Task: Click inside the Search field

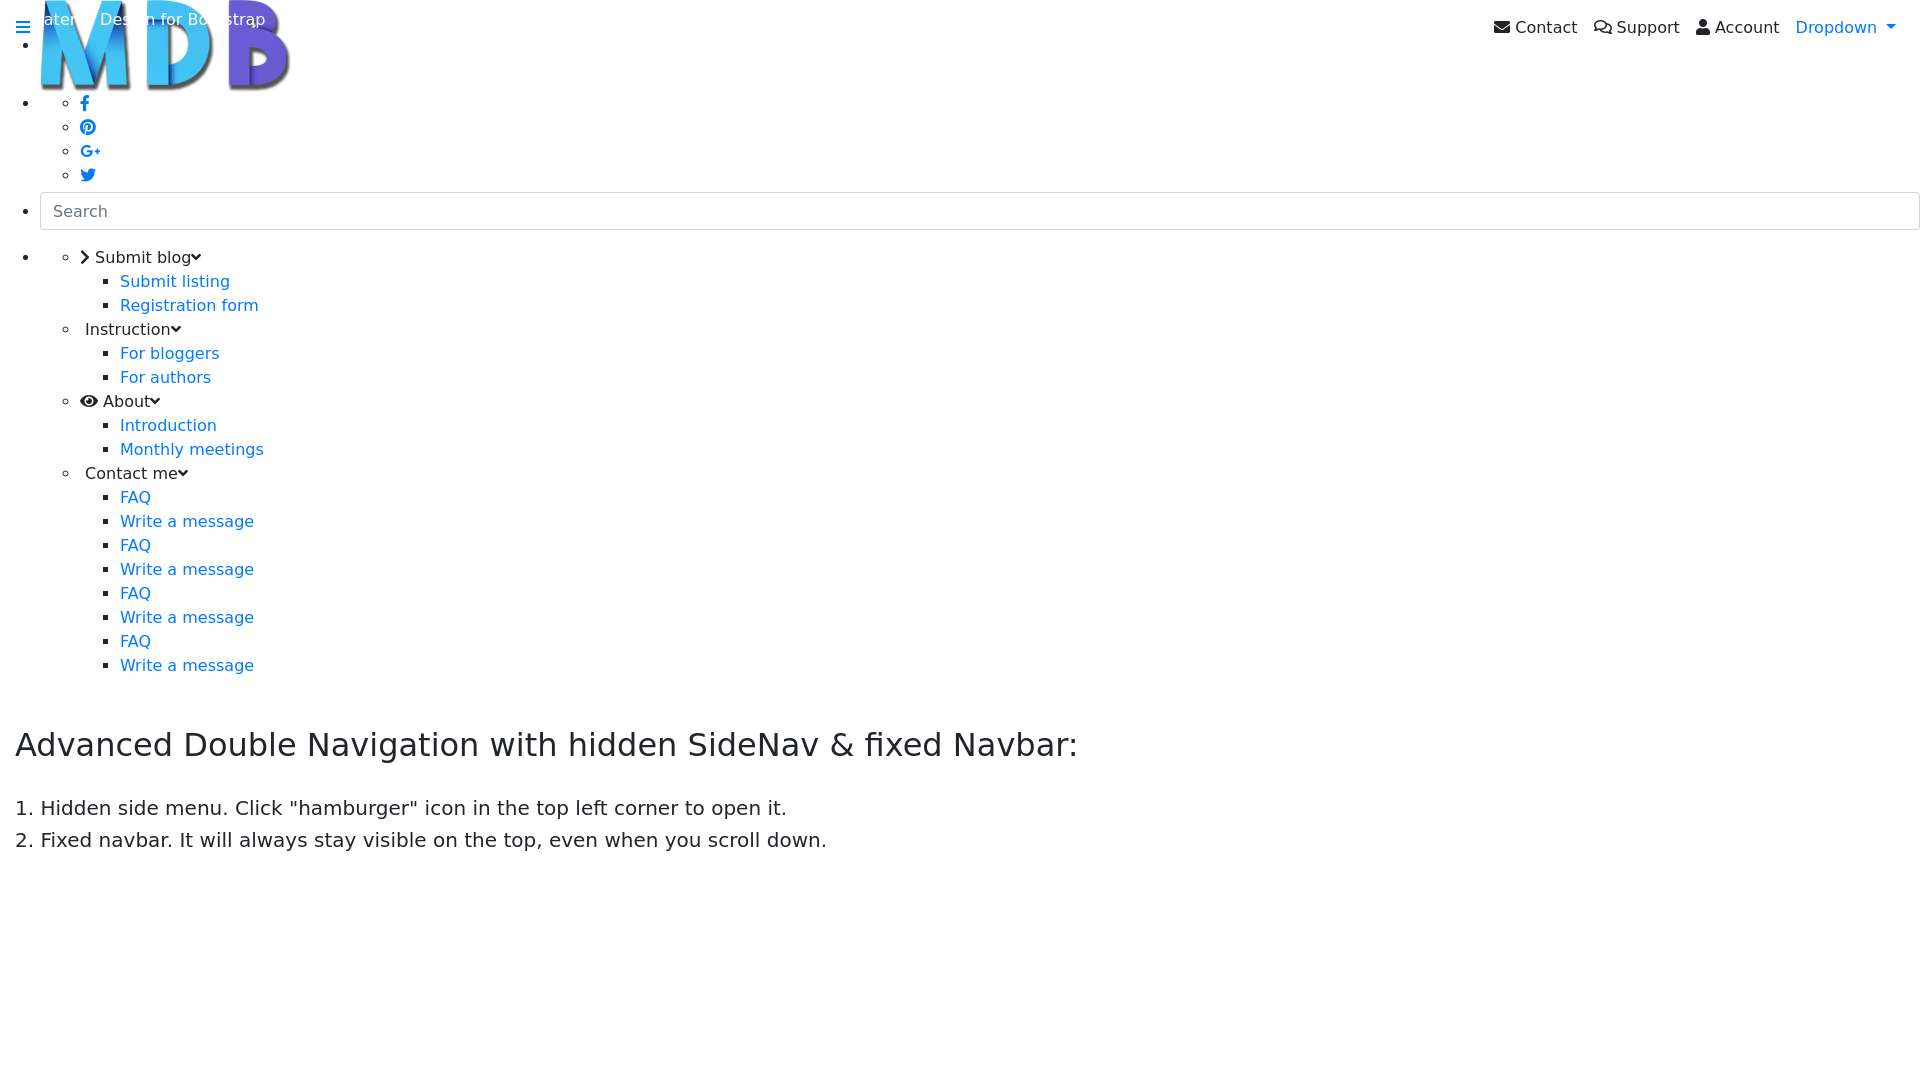Action: (980, 211)
